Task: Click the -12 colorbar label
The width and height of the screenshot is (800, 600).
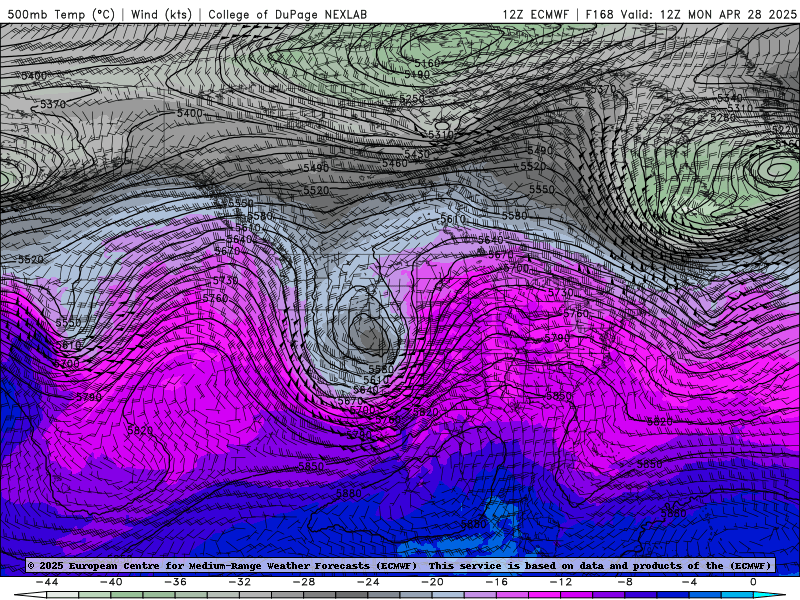Action: pos(561,582)
